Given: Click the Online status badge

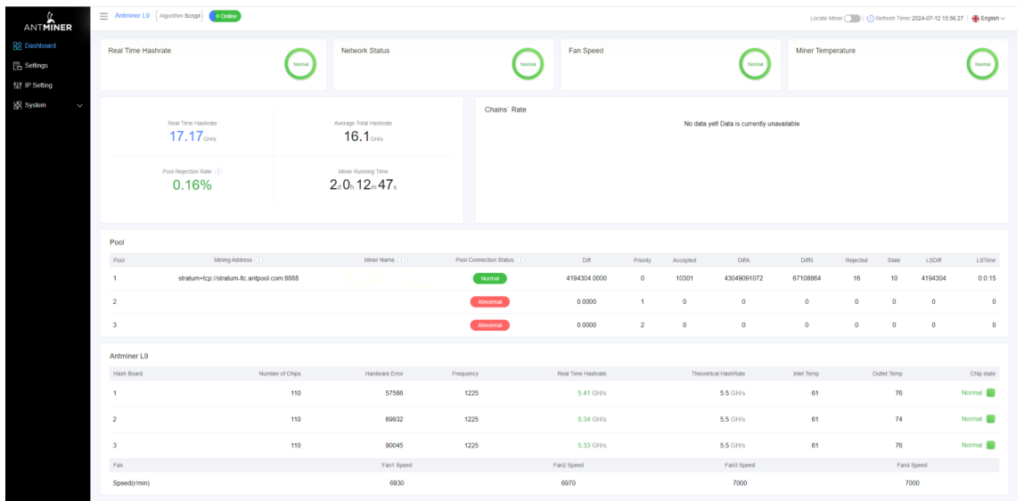Looking at the screenshot, I should coord(225,16).
